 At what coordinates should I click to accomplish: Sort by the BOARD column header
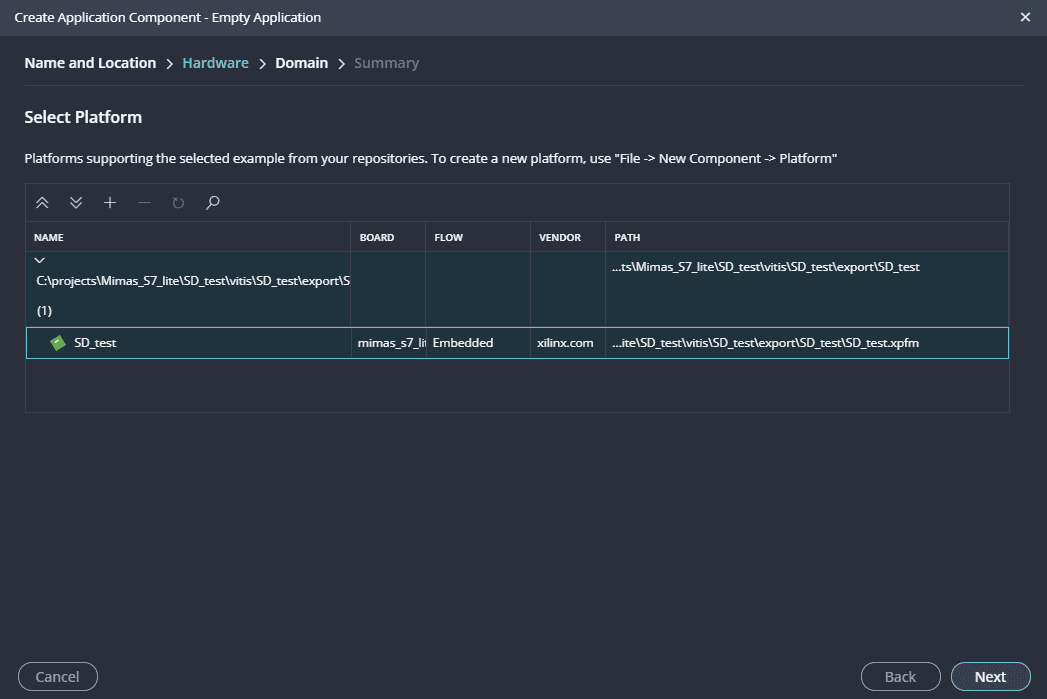376,238
